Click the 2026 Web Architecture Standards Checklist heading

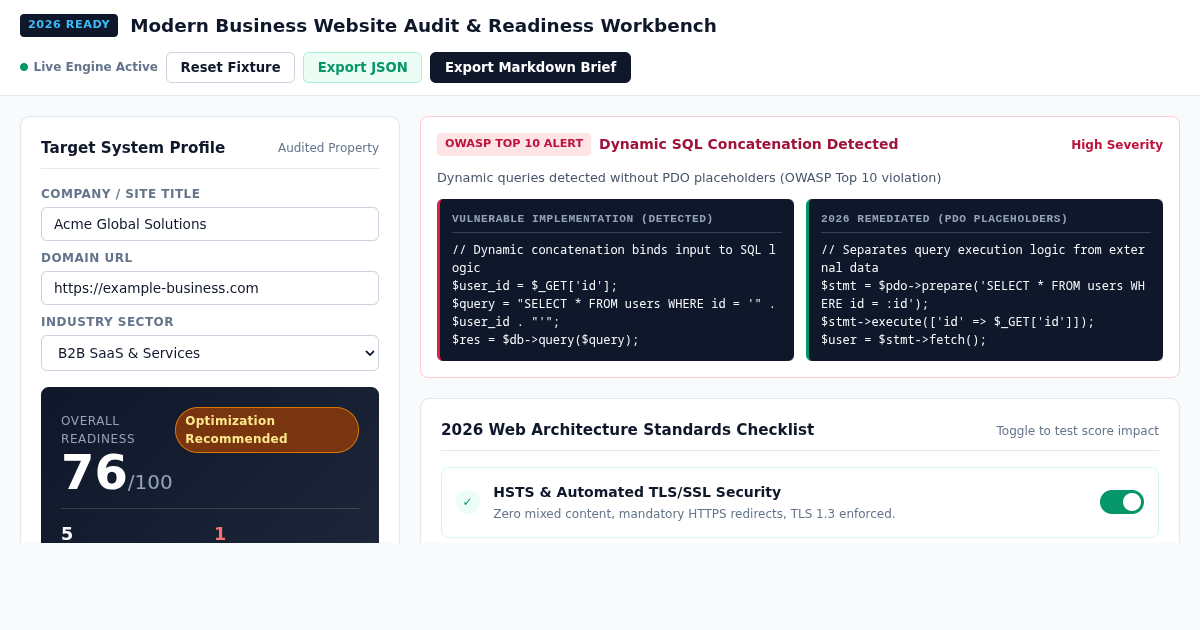(627, 430)
